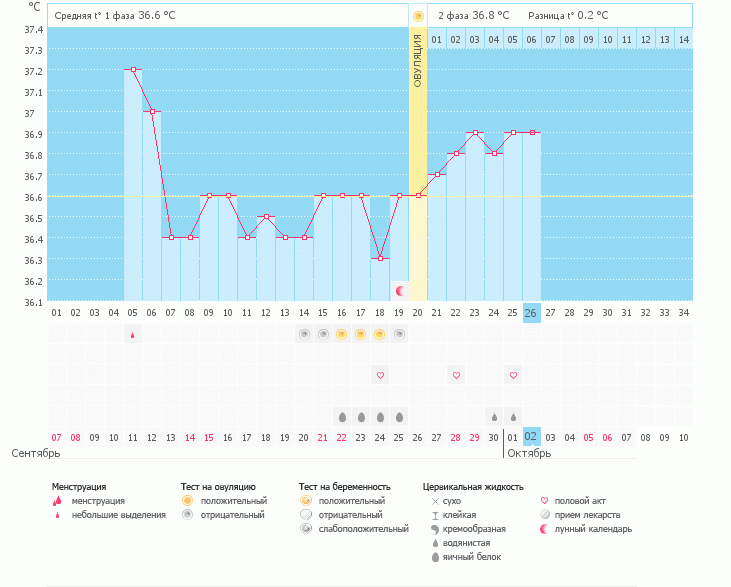Click the 'Октябрь' month label
The width and height of the screenshot is (731, 587).
(x=529, y=453)
